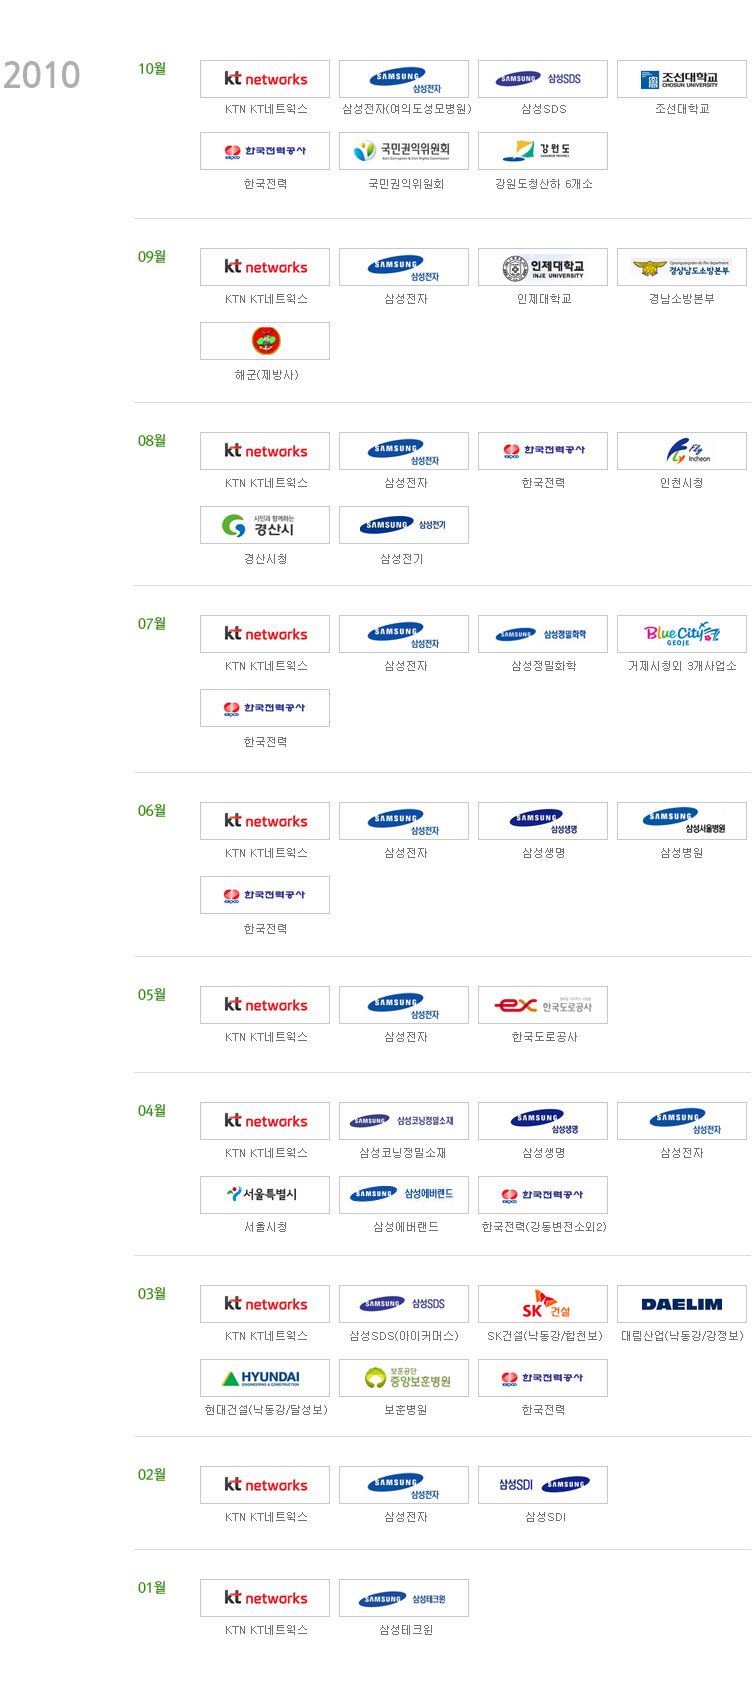Click the 09월 month label

pyautogui.click(x=152, y=257)
